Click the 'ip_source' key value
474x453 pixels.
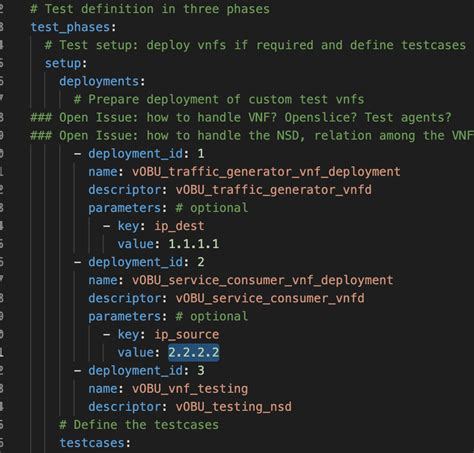tap(186, 334)
